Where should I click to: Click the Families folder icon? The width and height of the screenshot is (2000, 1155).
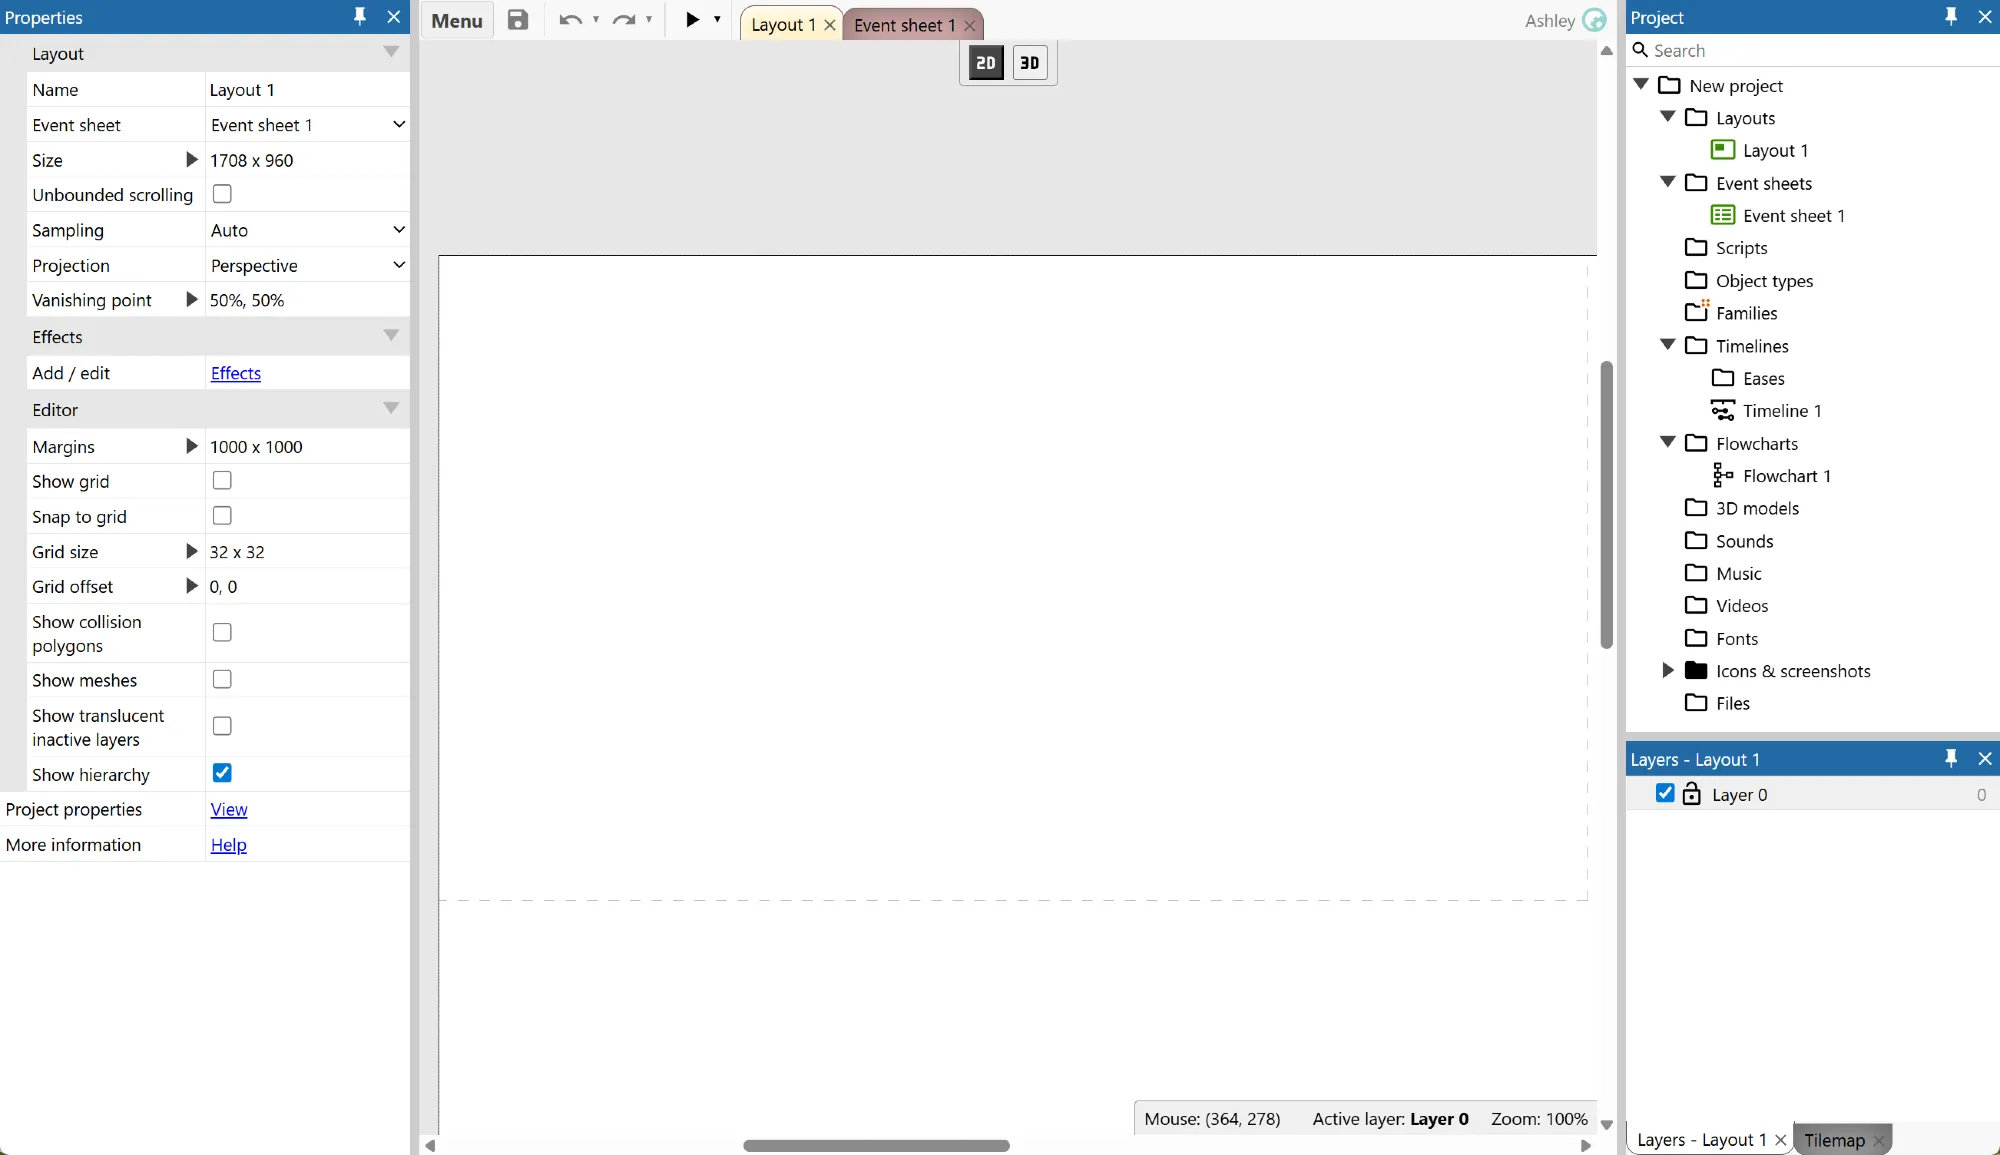coord(1697,312)
